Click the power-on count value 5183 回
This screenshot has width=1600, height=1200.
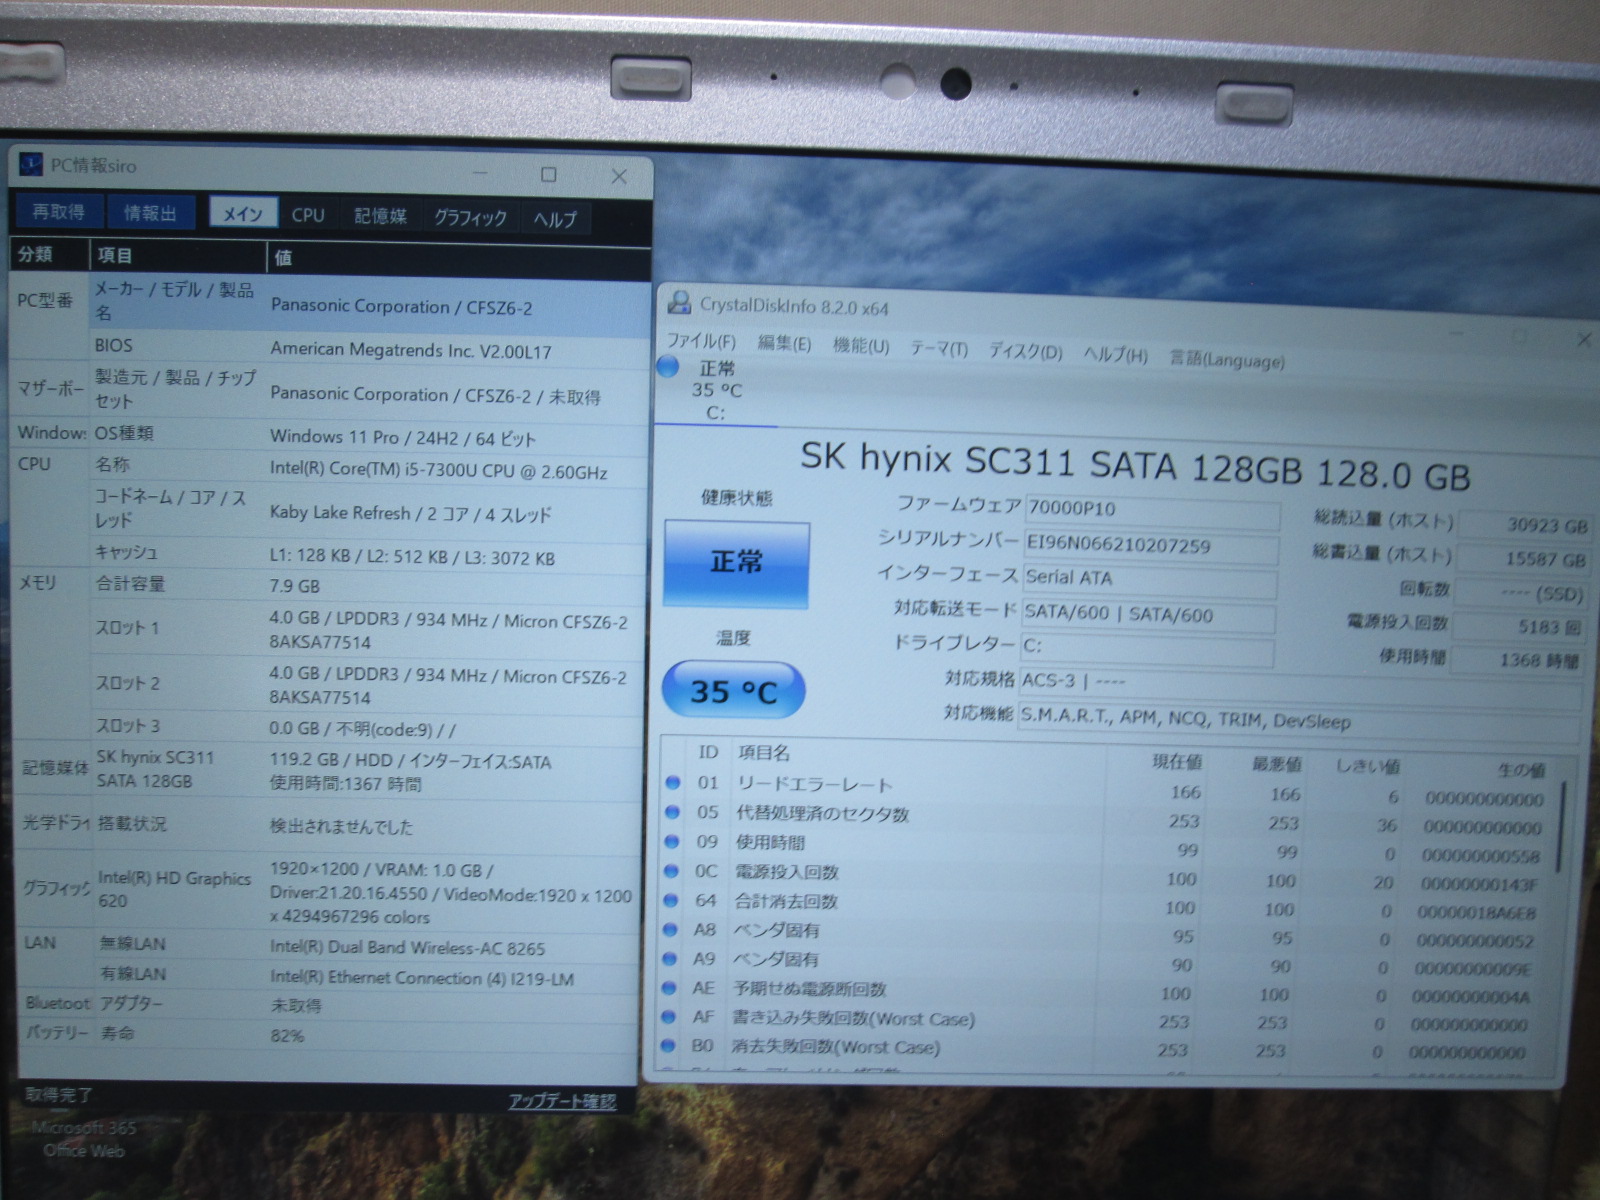point(1519,627)
